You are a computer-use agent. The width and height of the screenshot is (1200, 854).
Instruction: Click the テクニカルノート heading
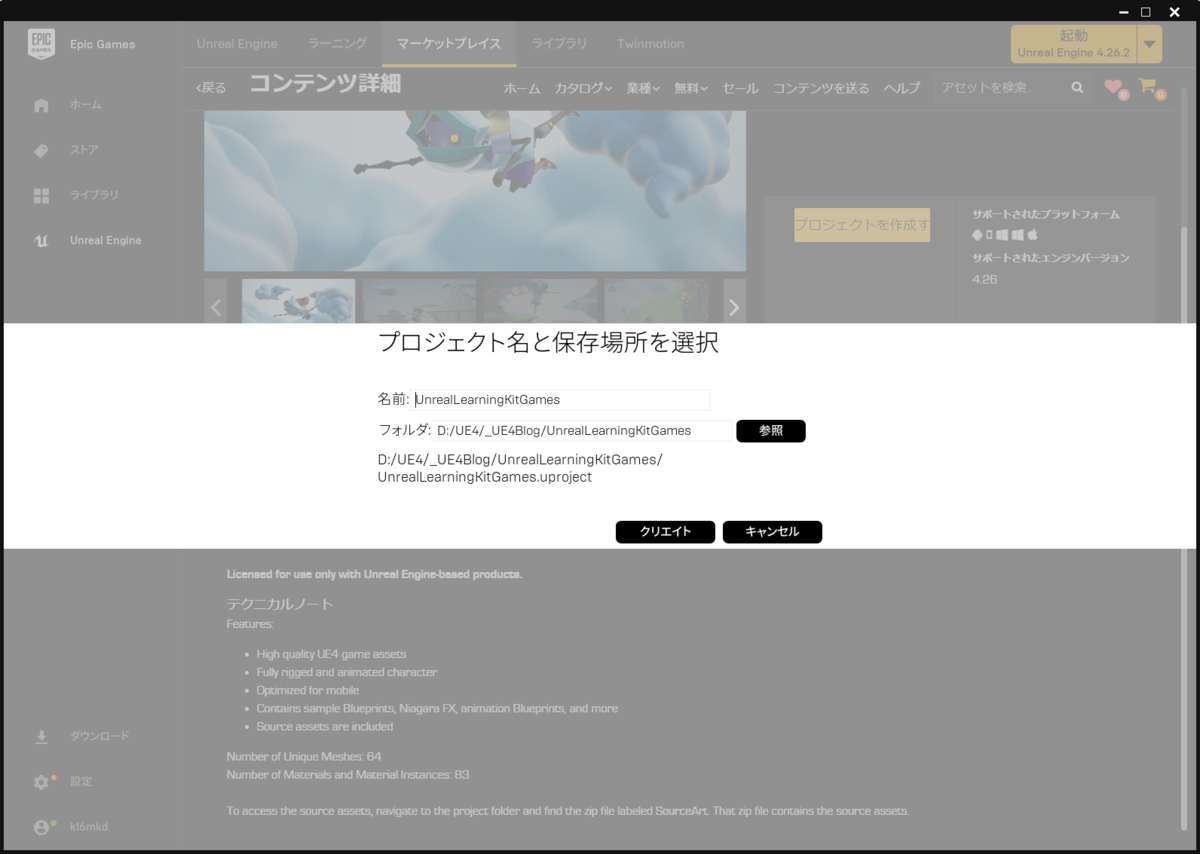tap(280, 604)
